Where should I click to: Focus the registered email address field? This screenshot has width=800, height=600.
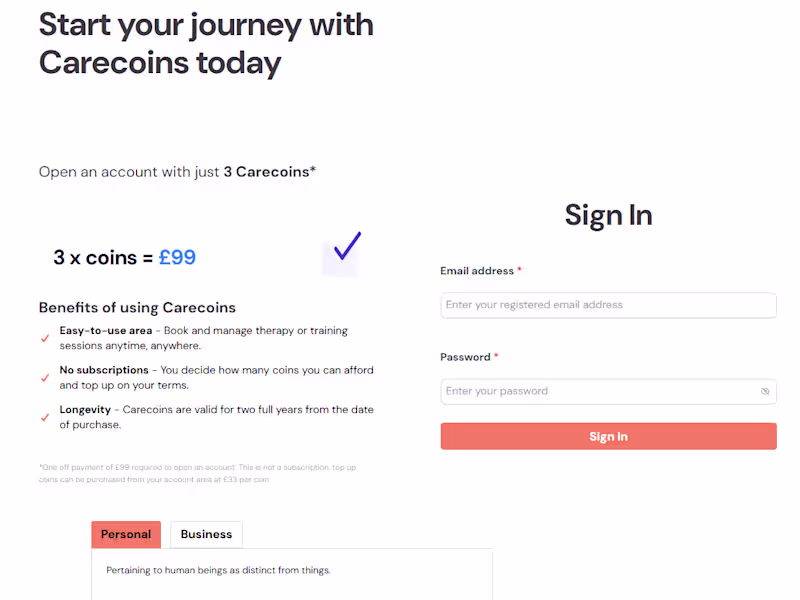coord(608,305)
